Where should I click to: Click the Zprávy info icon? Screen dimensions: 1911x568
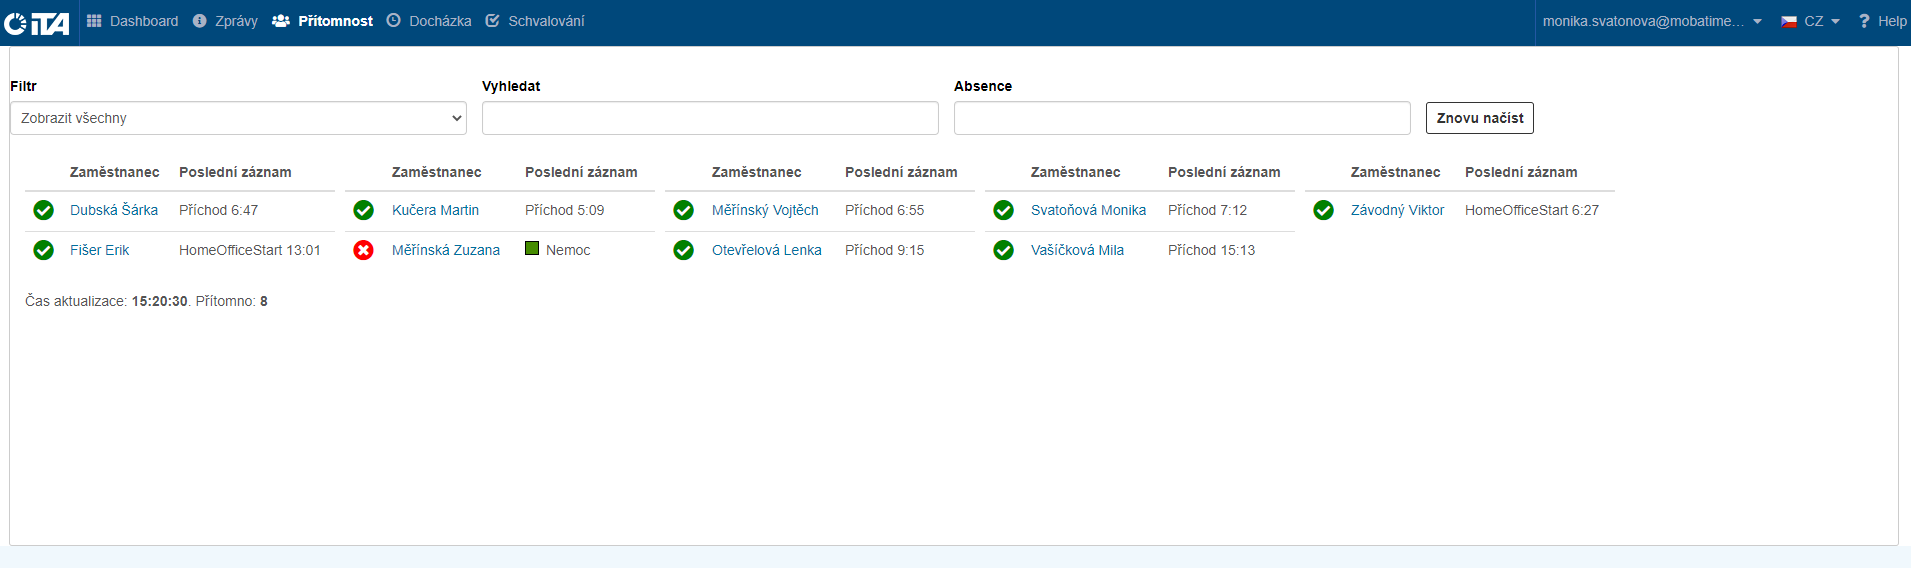tap(200, 21)
